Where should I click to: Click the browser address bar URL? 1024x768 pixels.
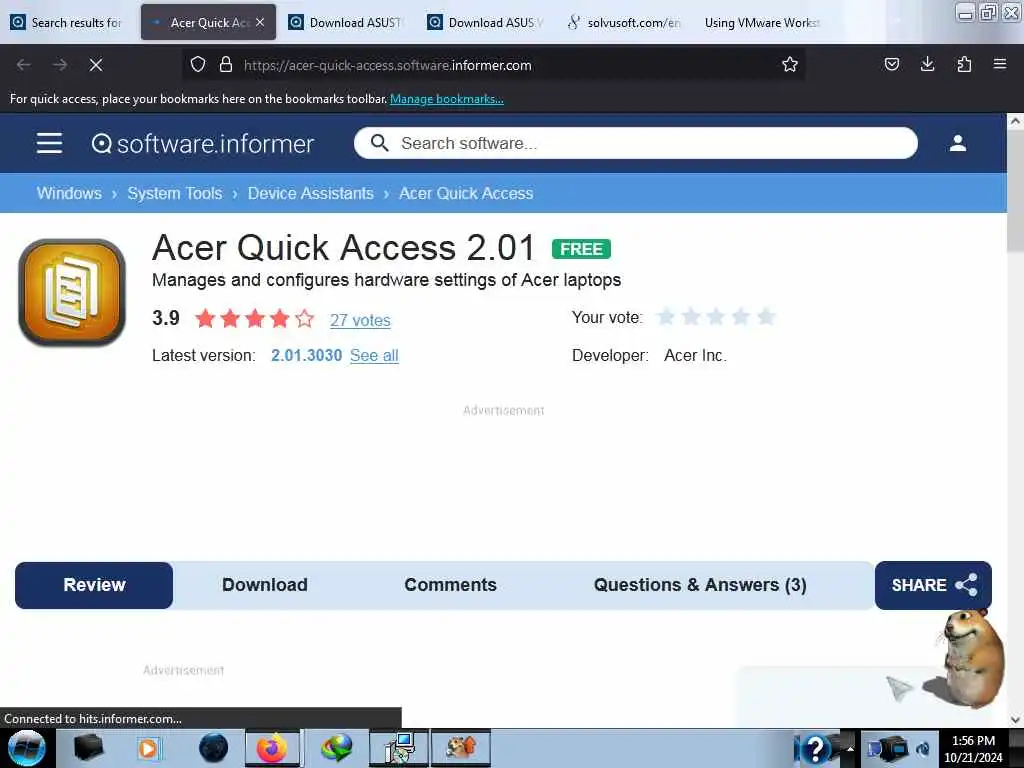387,65
